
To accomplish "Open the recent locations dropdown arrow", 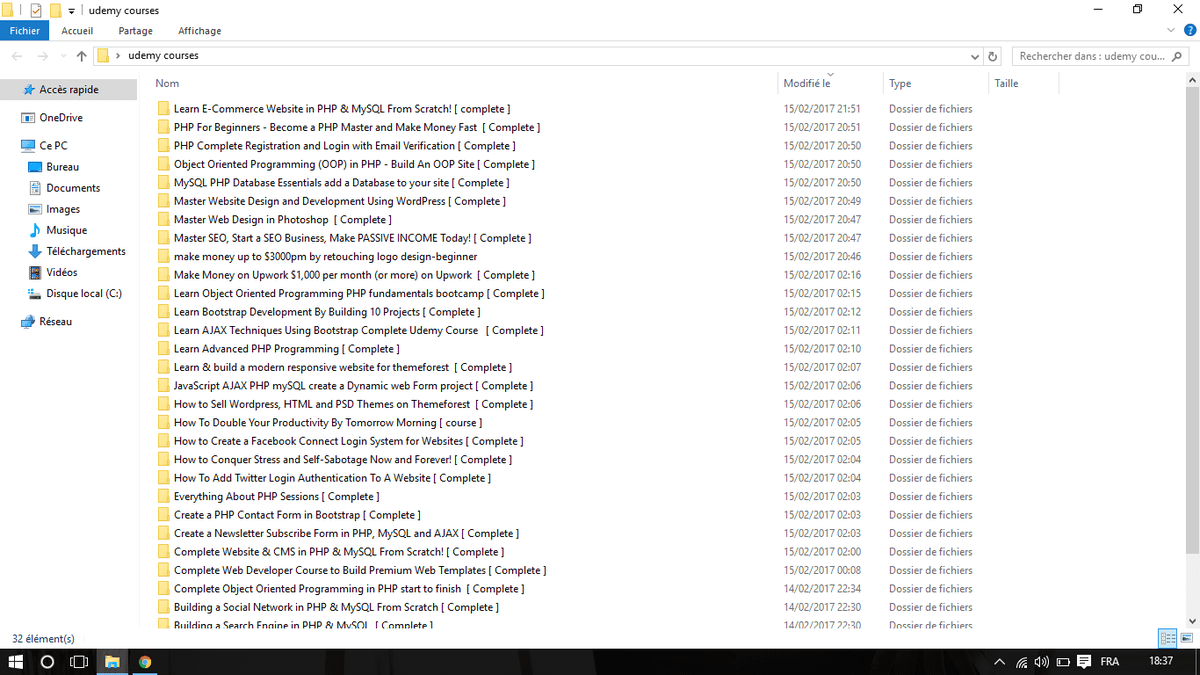I will [63, 57].
